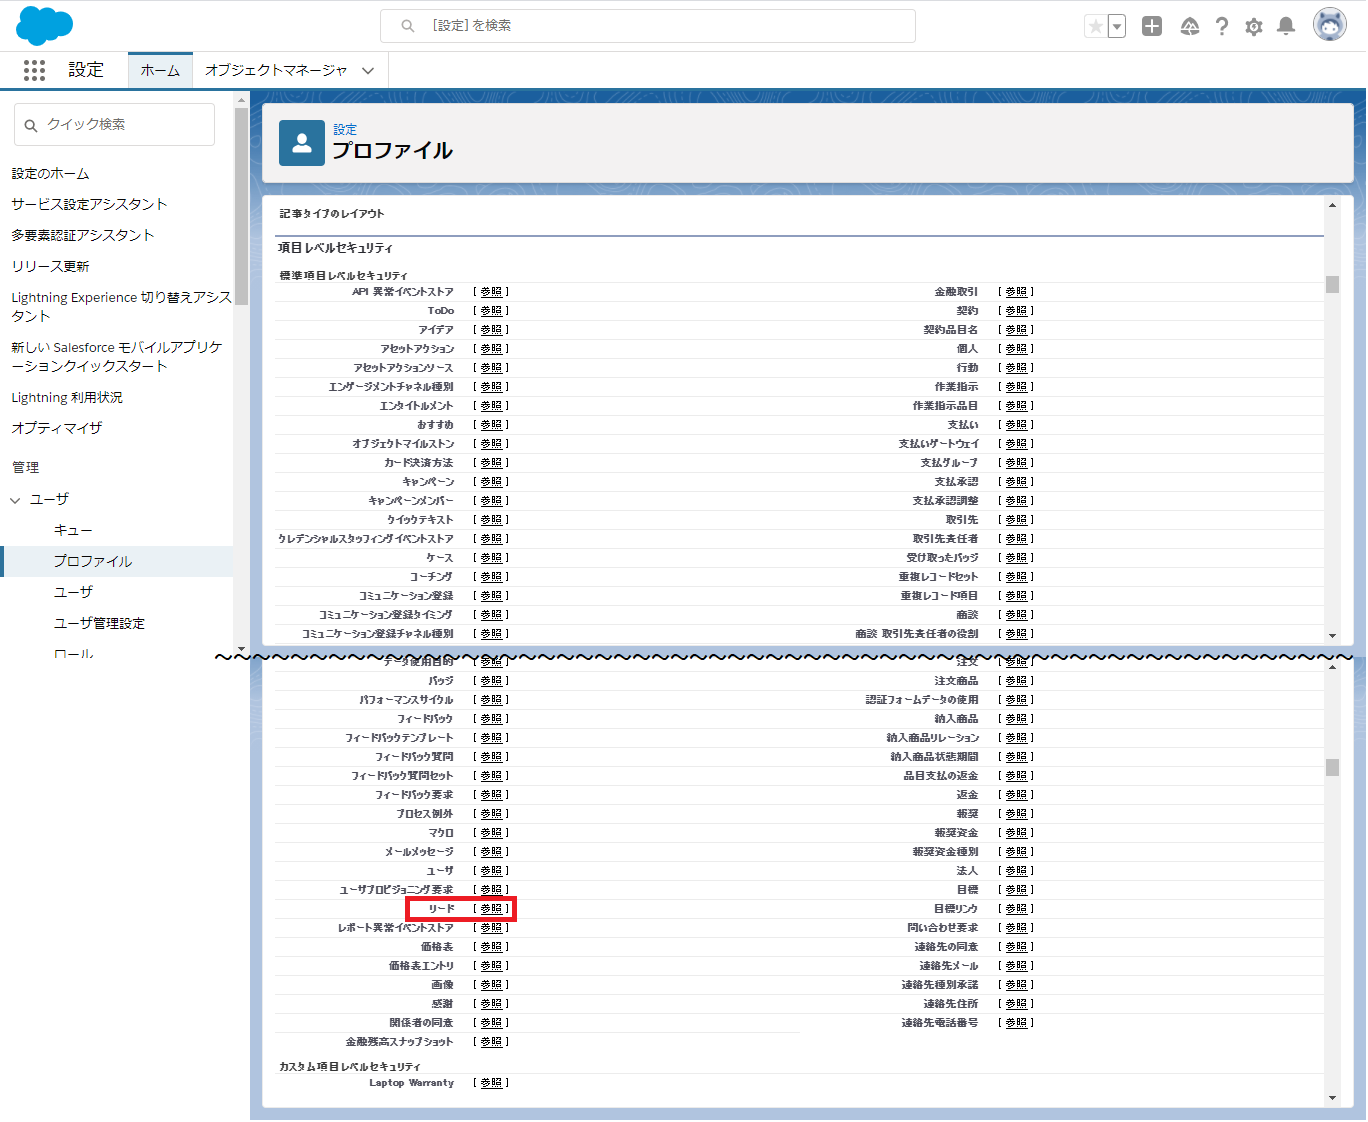
Task: Open 参照 link for ToDo
Action: point(491,311)
